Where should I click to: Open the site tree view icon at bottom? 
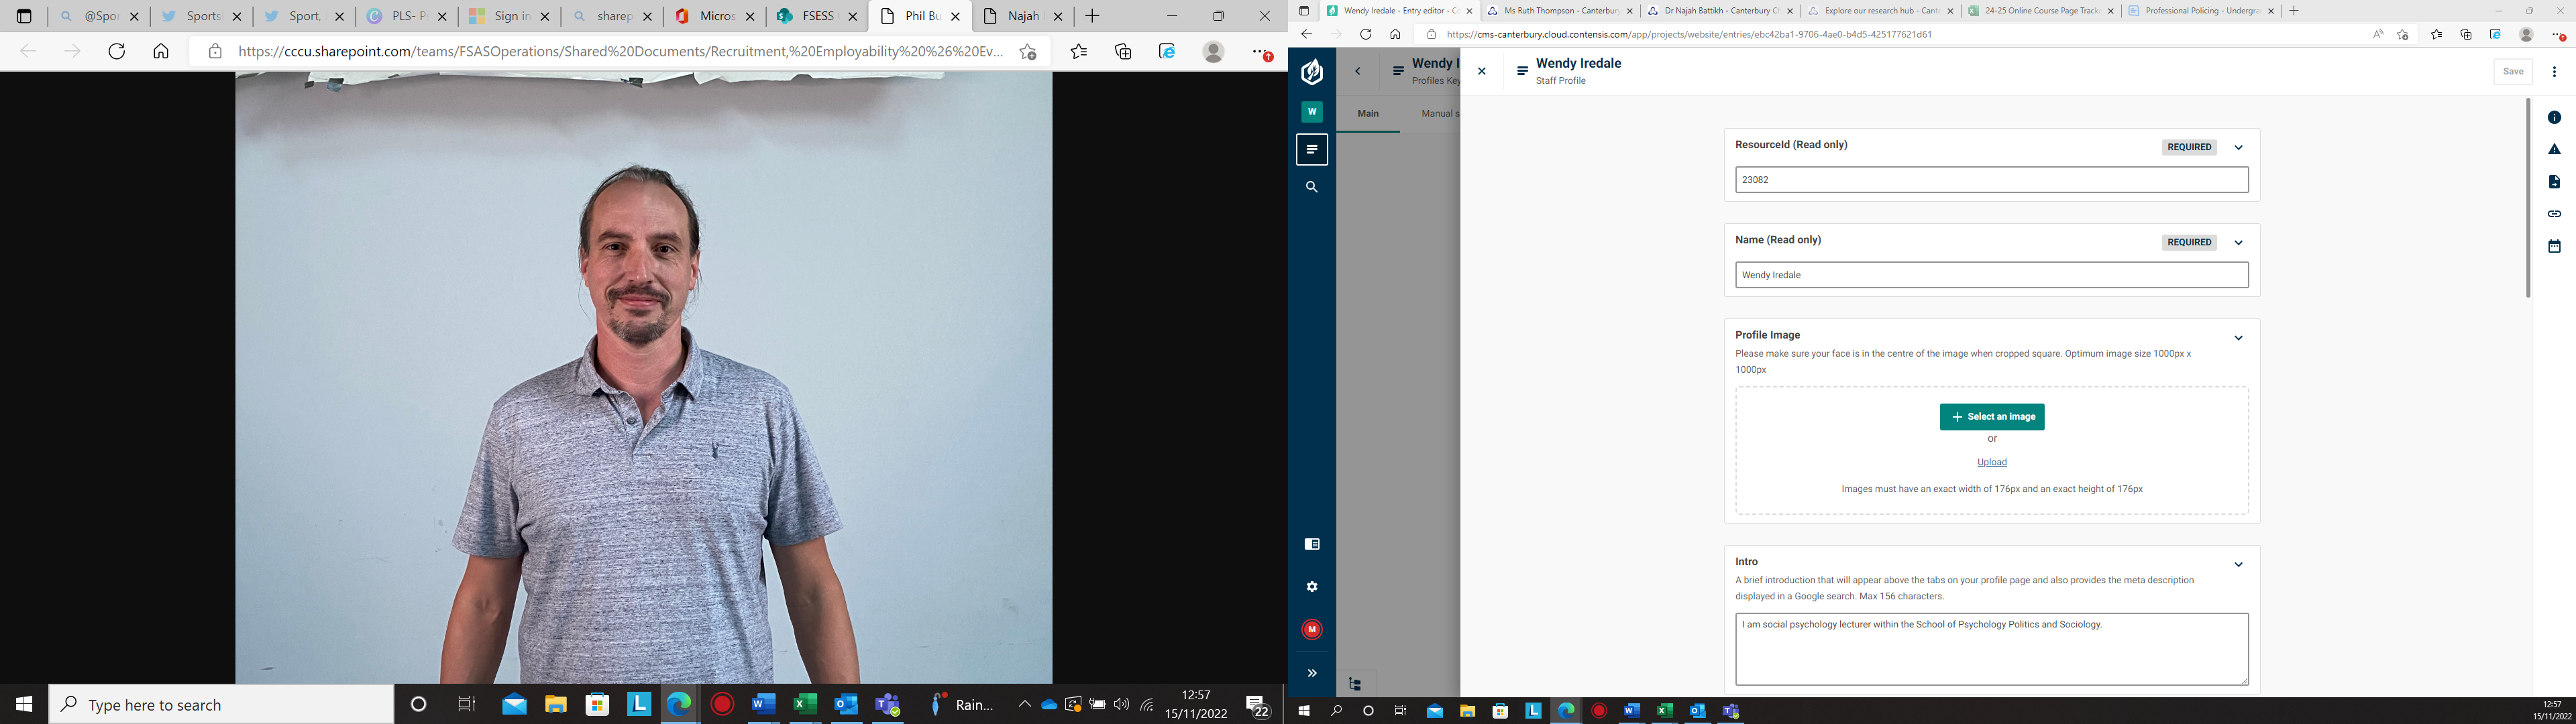1355,684
